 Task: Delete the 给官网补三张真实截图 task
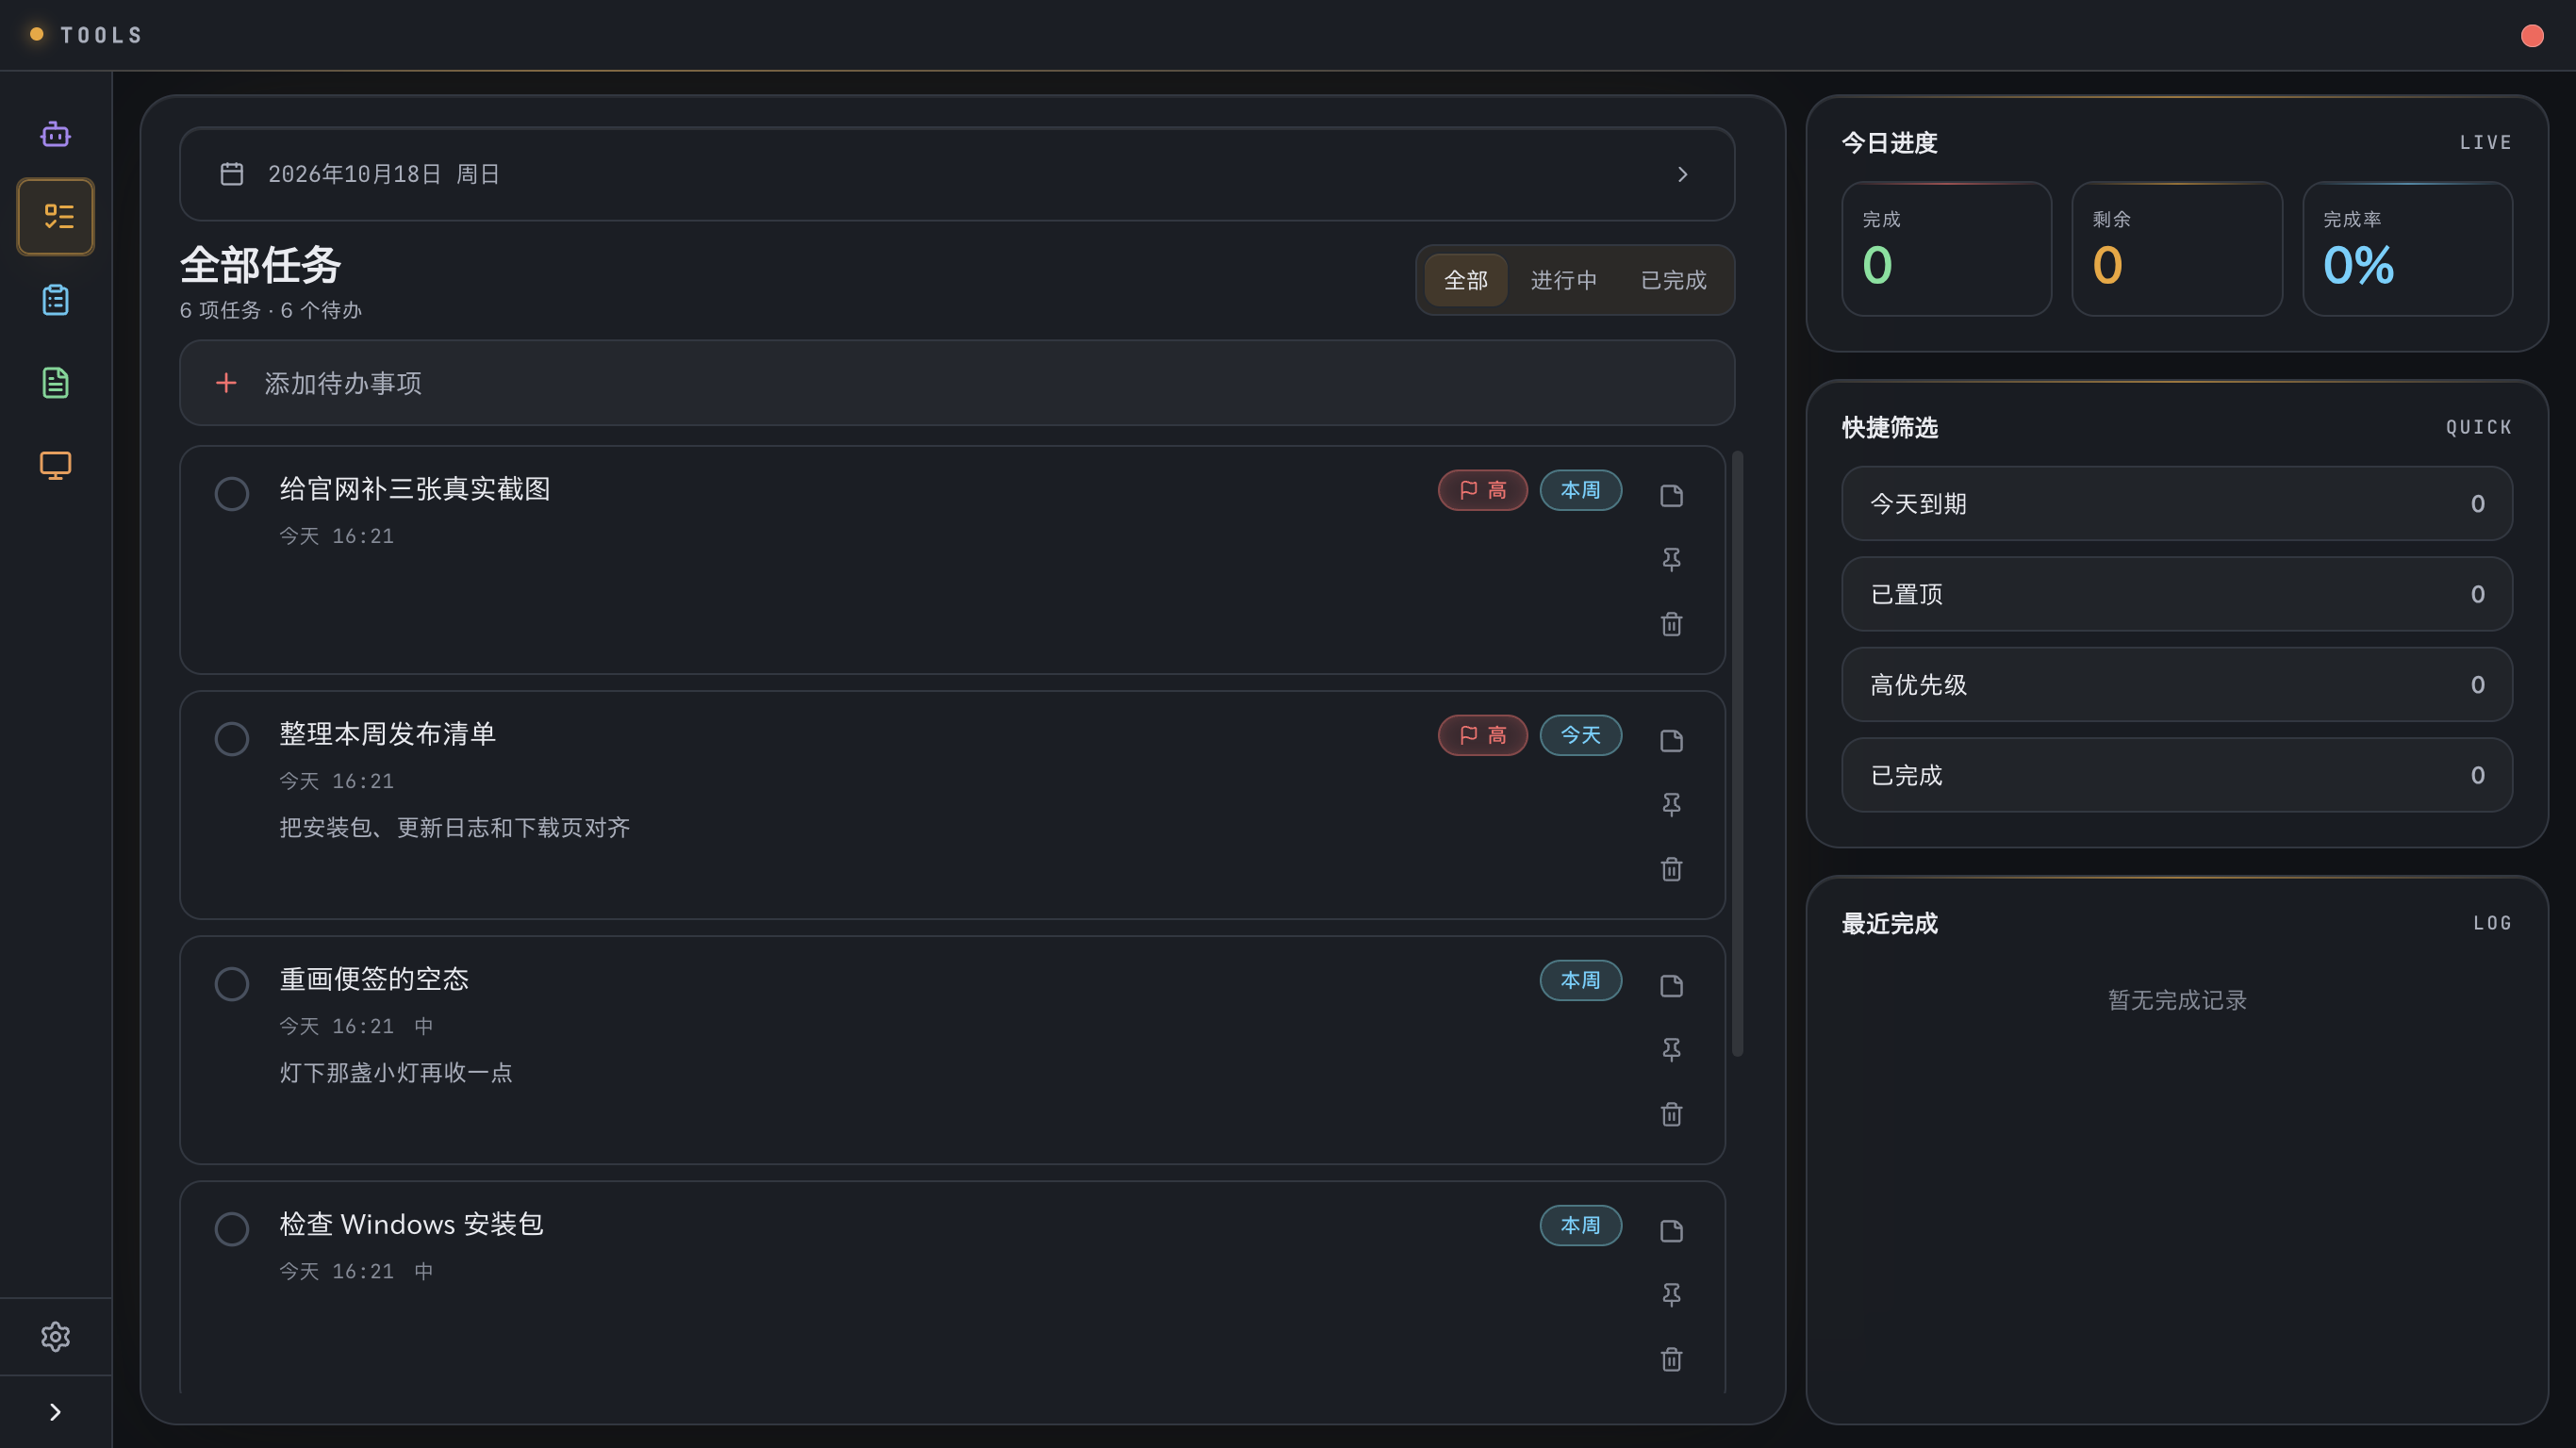(x=1671, y=624)
